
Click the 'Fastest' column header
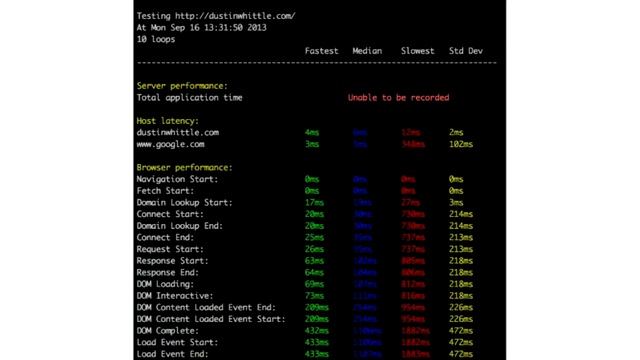click(x=321, y=51)
